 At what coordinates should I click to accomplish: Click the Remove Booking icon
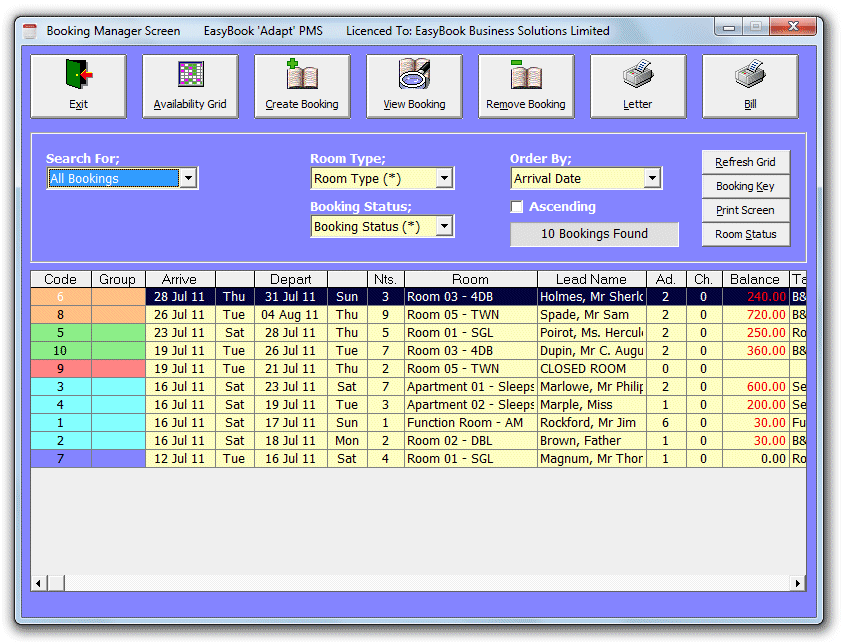click(x=526, y=77)
